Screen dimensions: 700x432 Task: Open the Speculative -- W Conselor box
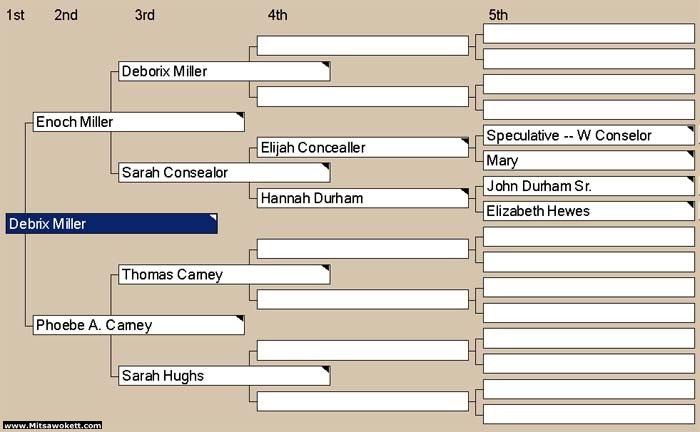tap(589, 135)
